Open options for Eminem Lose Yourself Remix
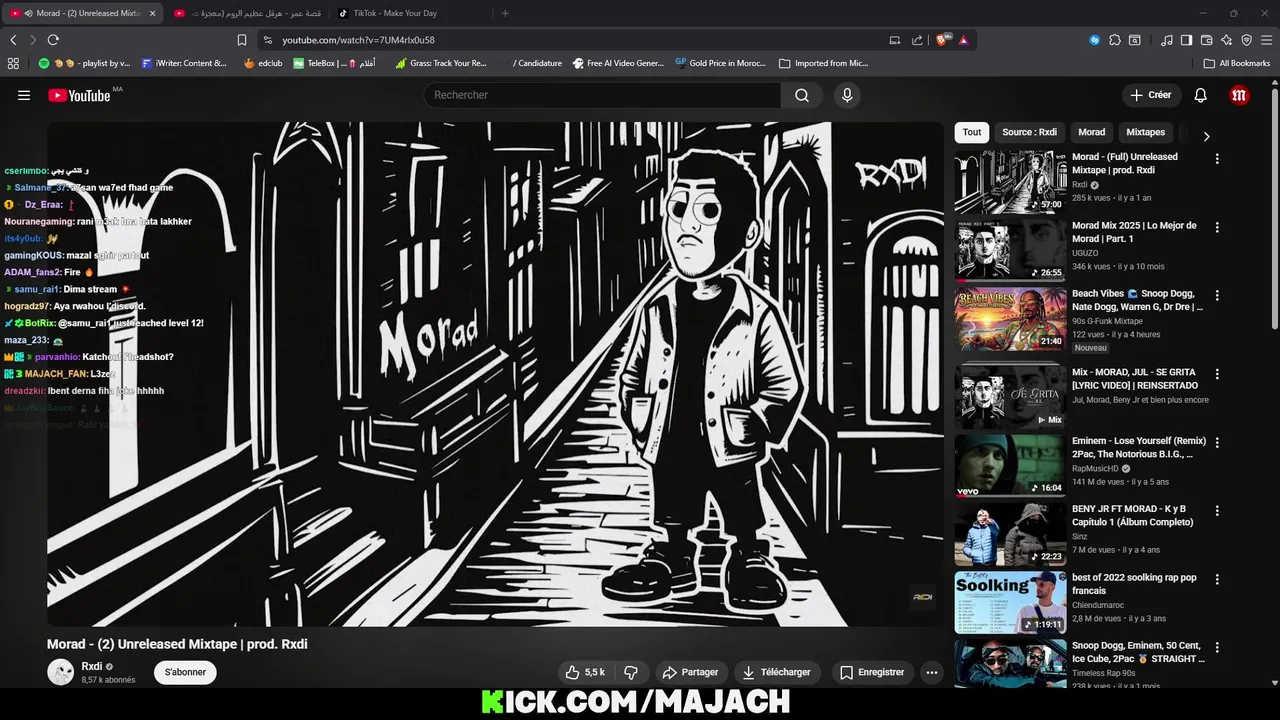This screenshot has height=720, width=1280. [1217, 442]
